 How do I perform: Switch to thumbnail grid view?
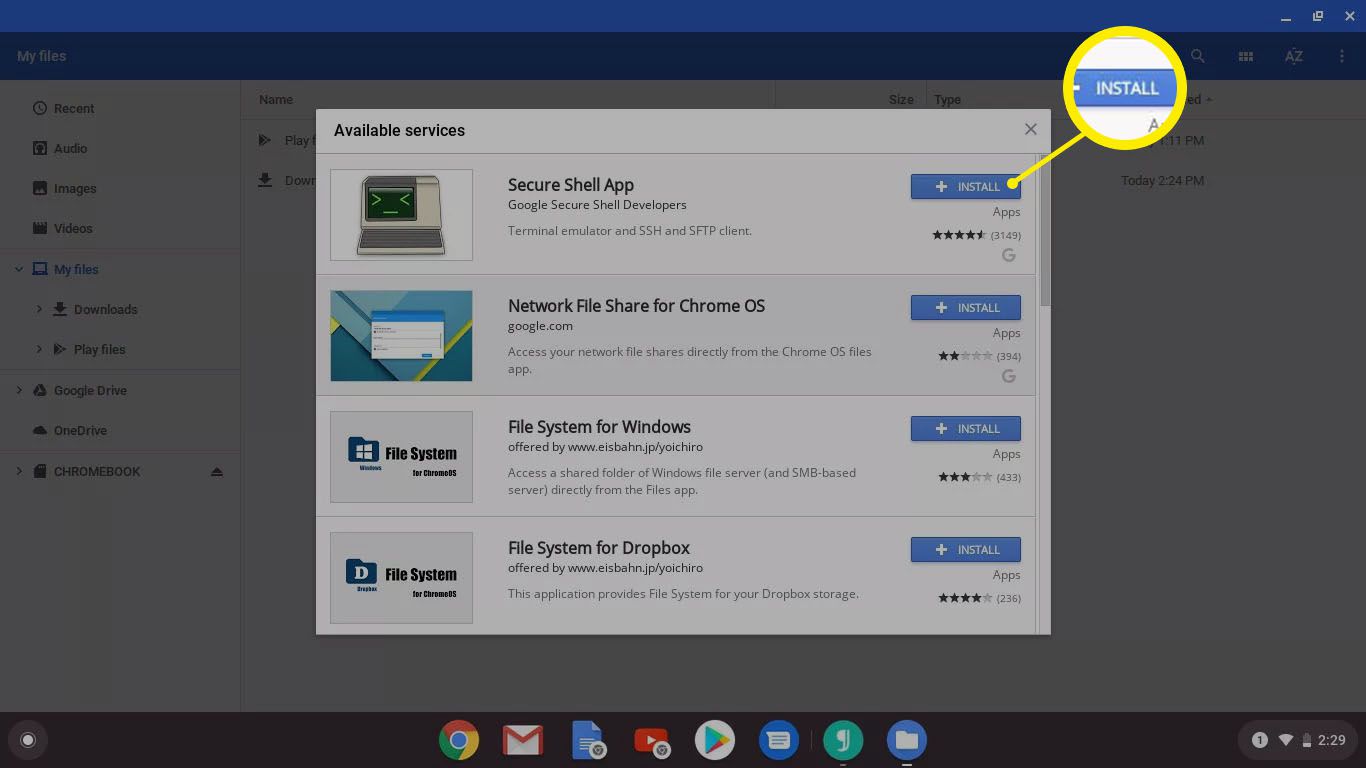(1245, 56)
